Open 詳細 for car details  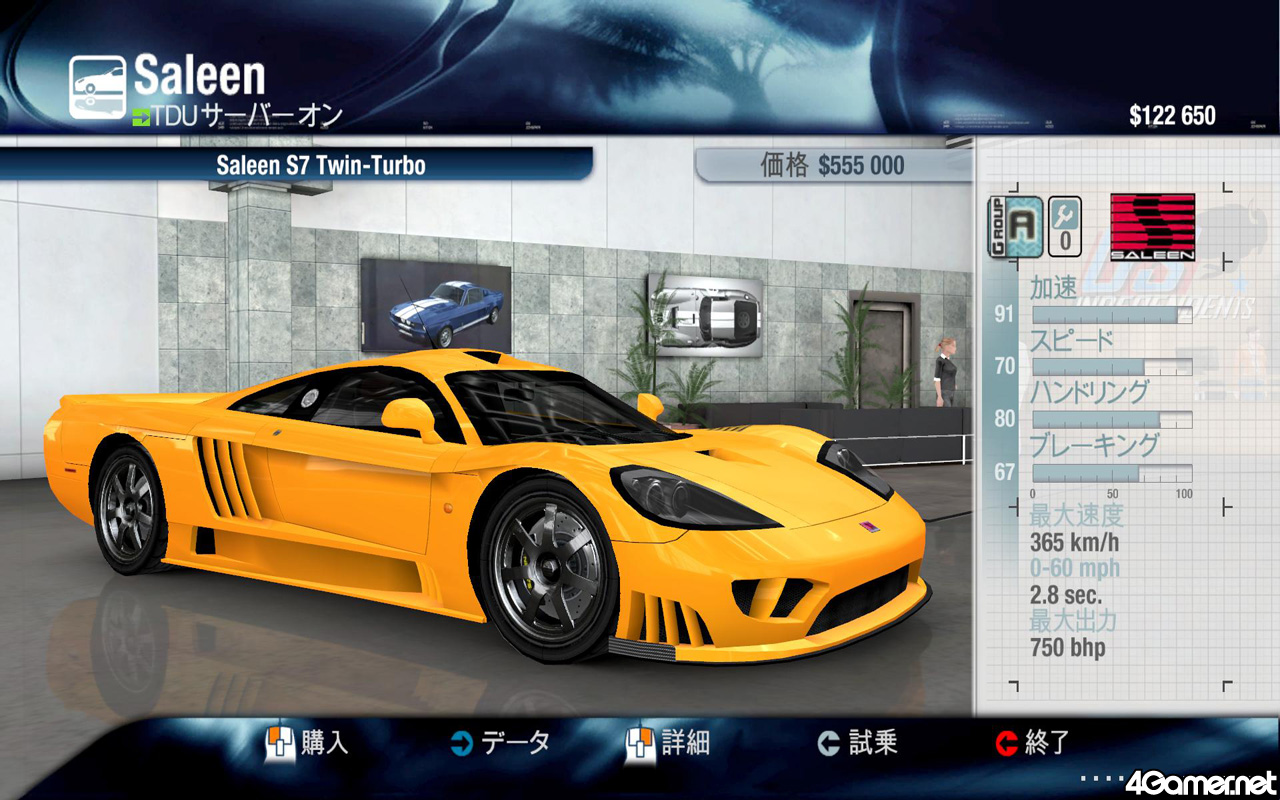click(x=685, y=743)
